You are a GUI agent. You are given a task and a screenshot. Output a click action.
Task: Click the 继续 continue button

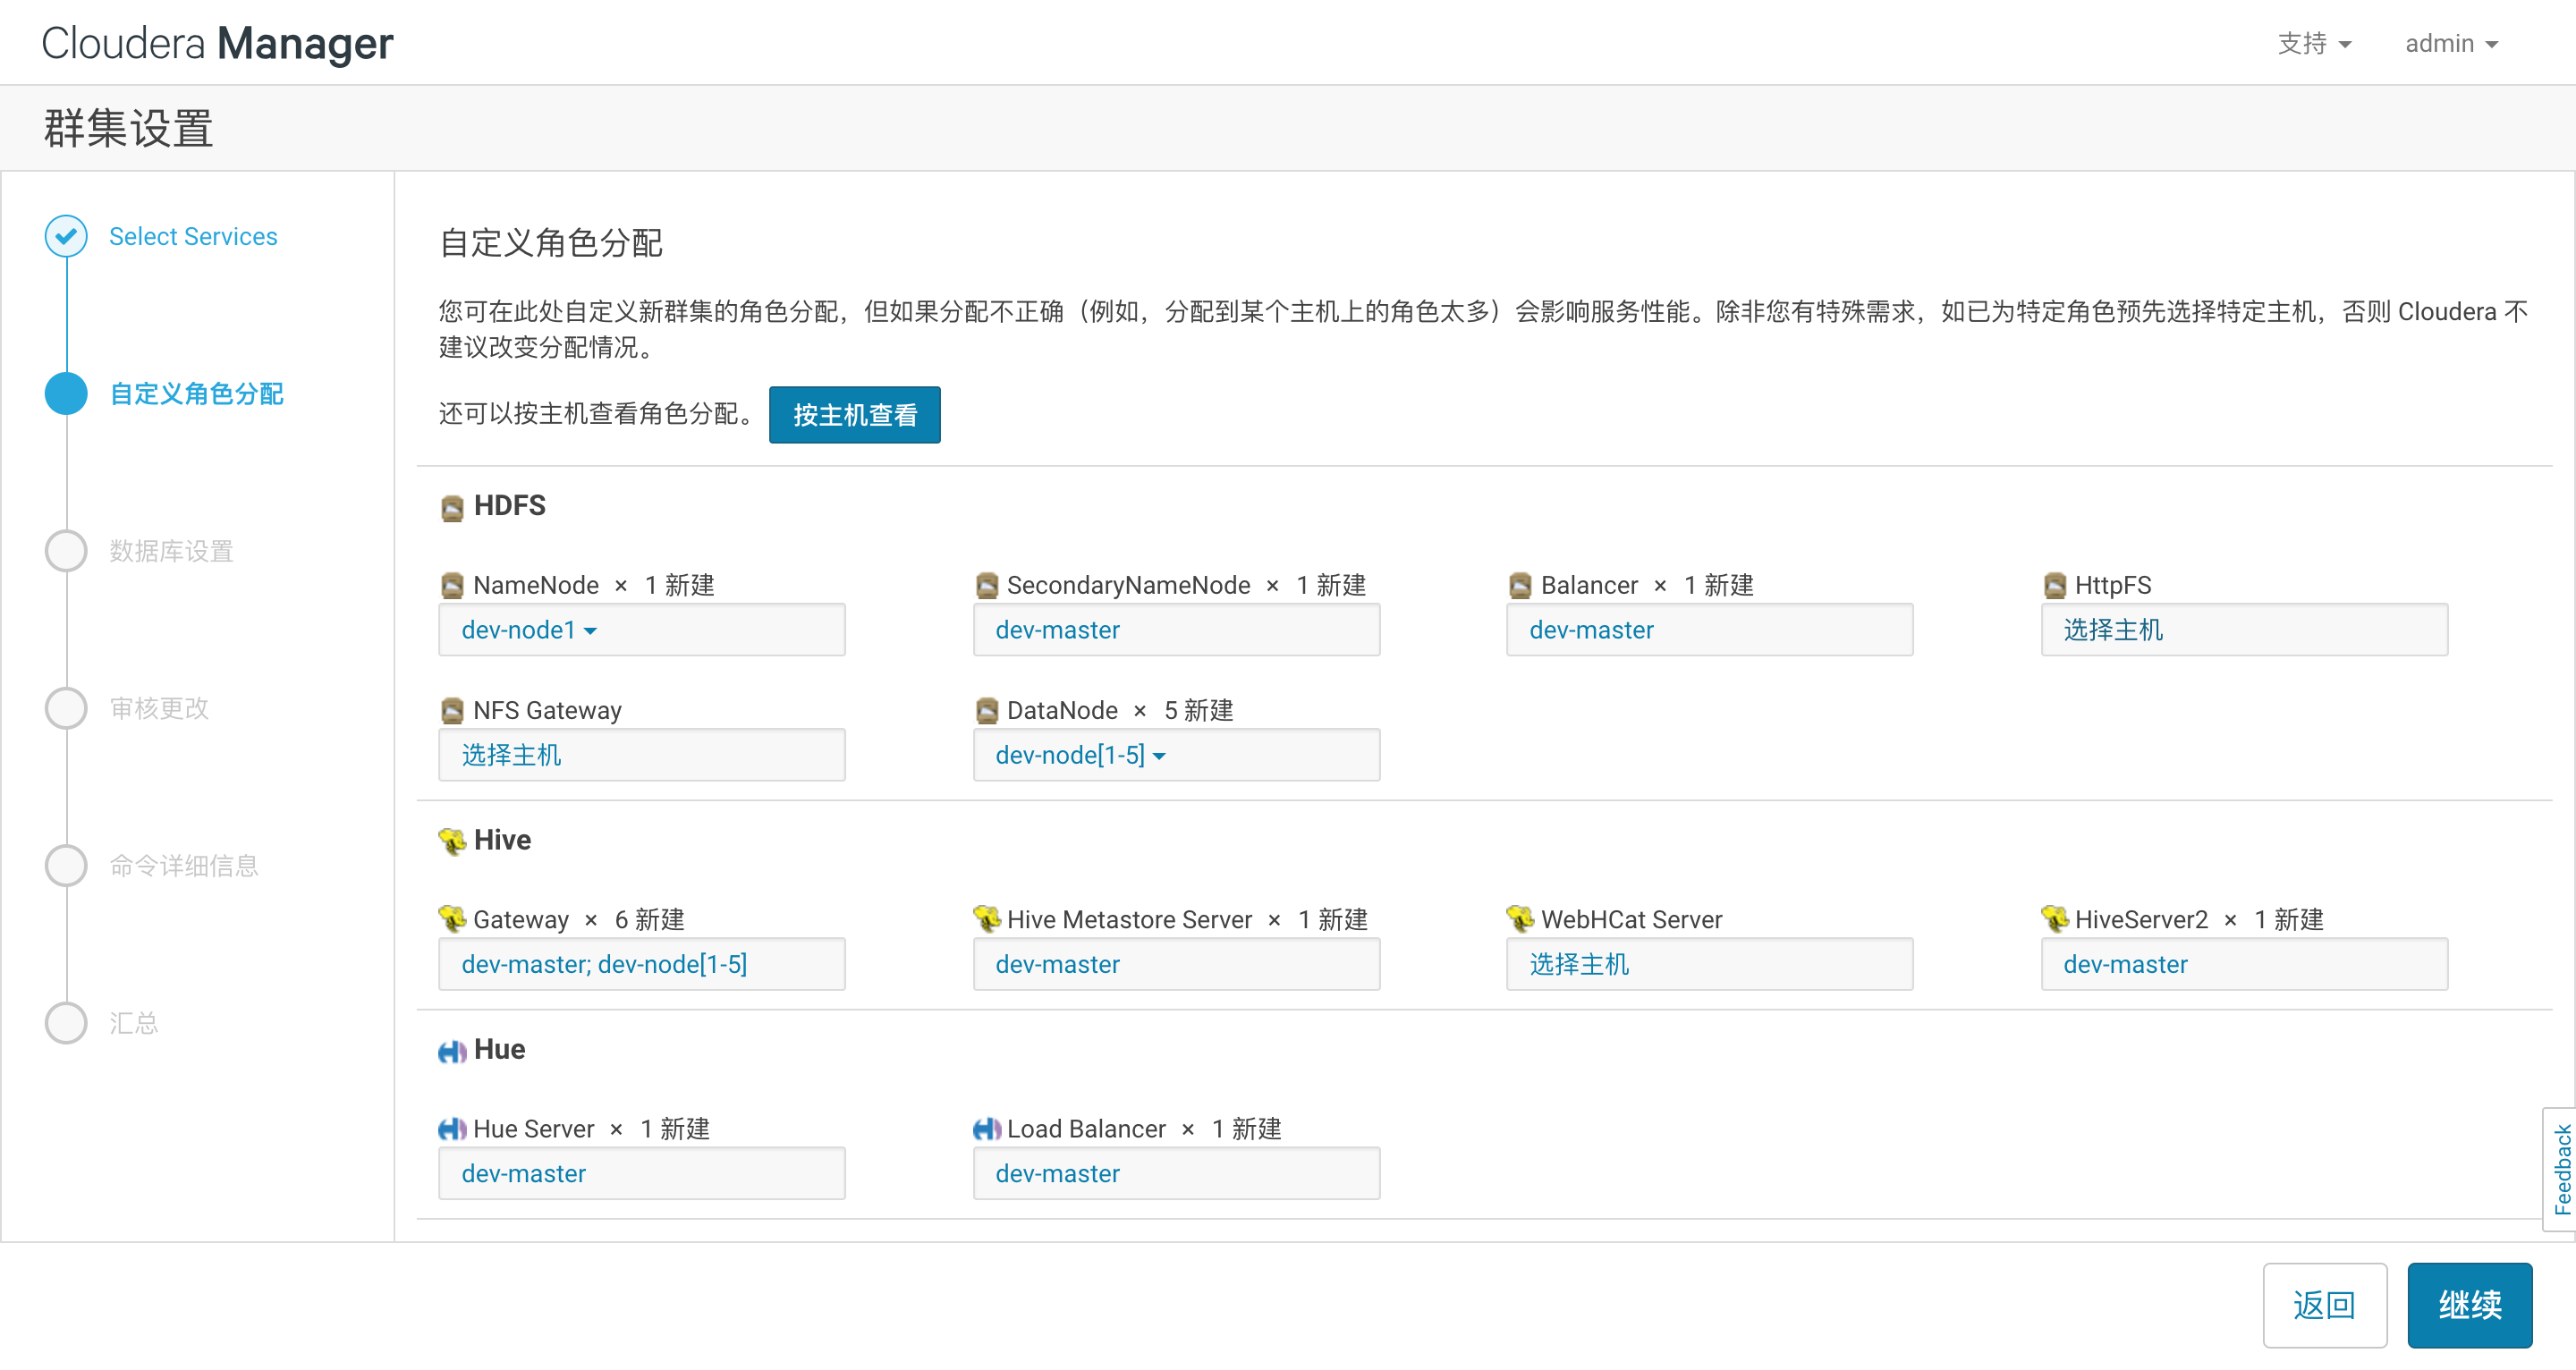click(2468, 1304)
